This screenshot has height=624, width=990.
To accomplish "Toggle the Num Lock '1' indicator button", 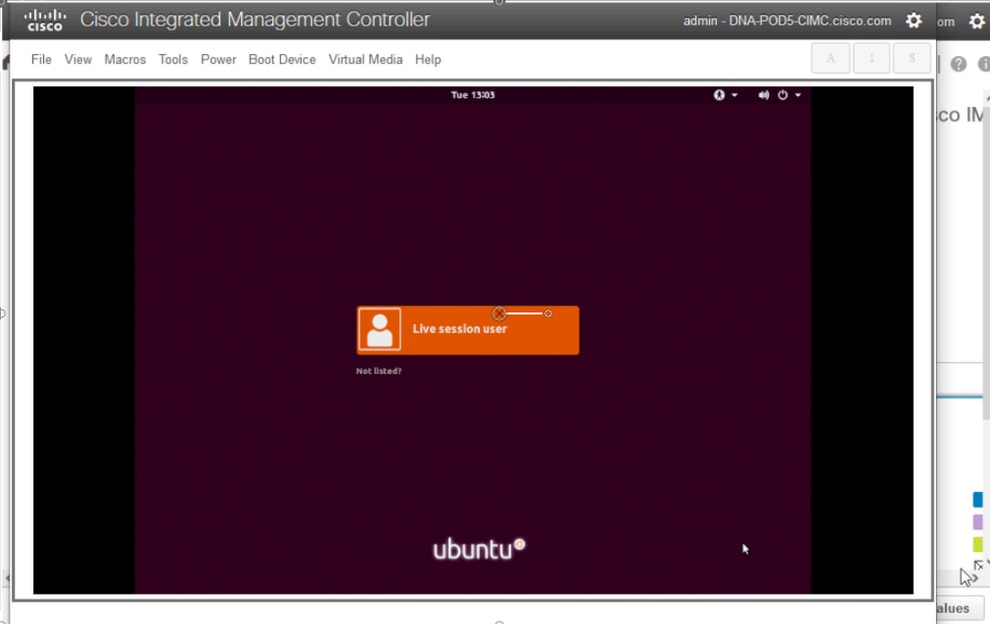I will pyautogui.click(x=871, y=58).
